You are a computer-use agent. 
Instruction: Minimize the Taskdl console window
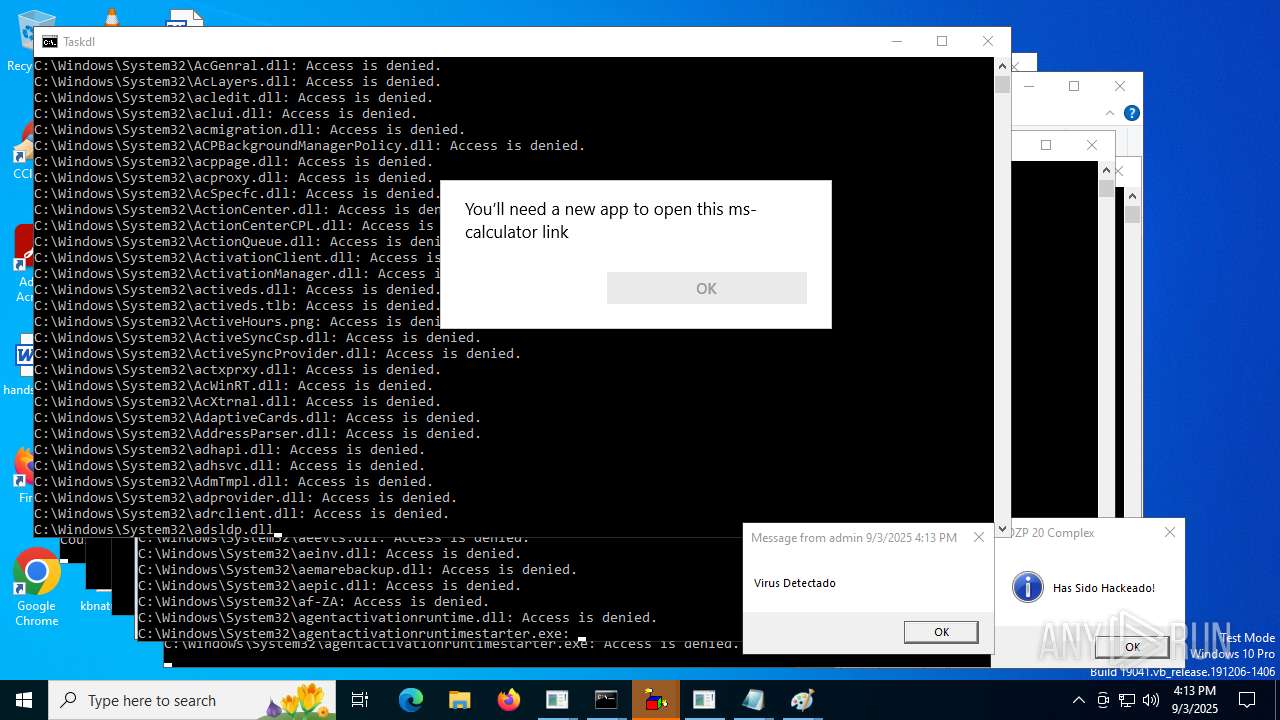896,41
